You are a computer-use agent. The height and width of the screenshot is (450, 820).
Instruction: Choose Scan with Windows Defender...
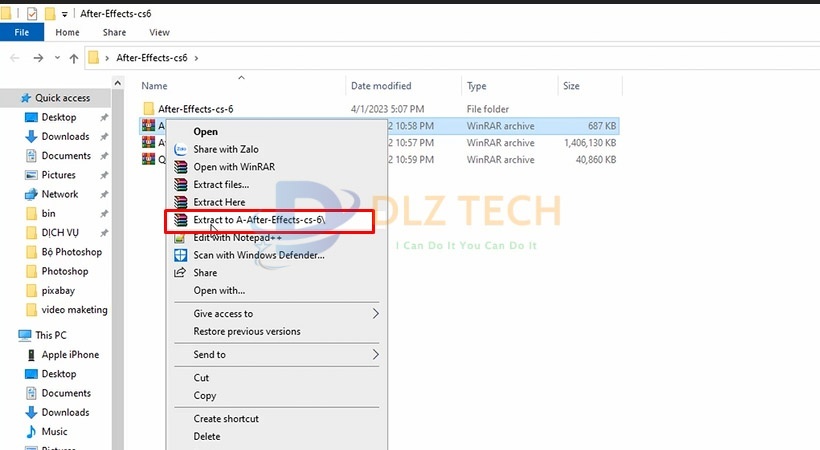coord(259,255)
